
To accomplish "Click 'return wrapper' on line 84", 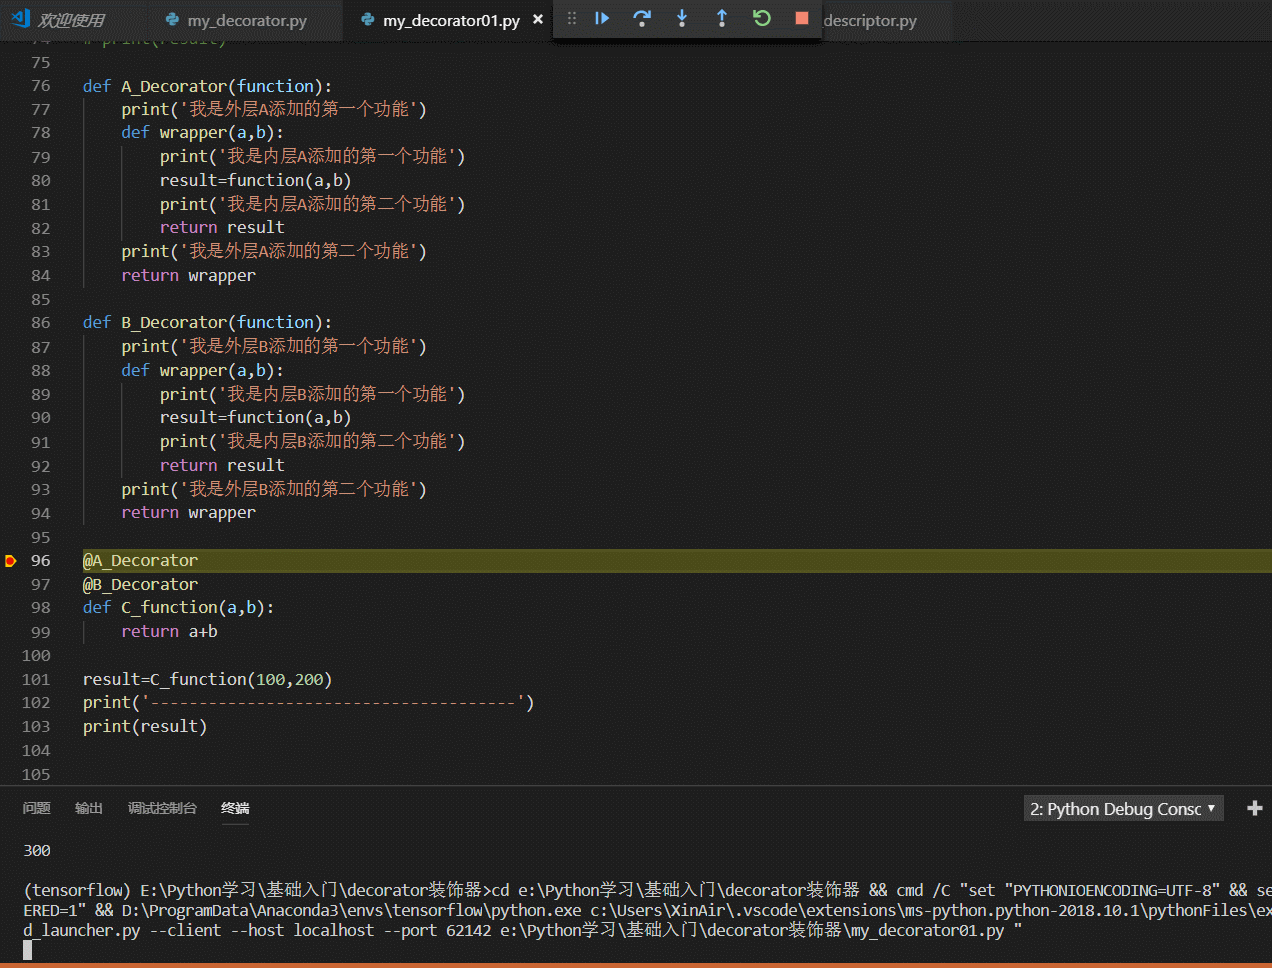I will (x=188, y=276).
